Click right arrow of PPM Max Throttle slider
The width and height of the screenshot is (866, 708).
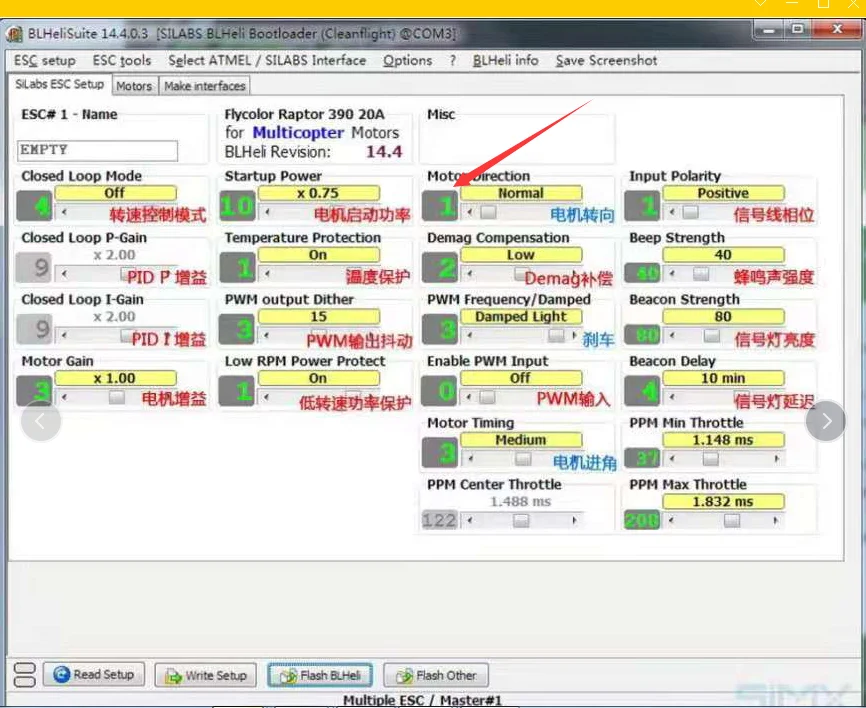point(777,521)
